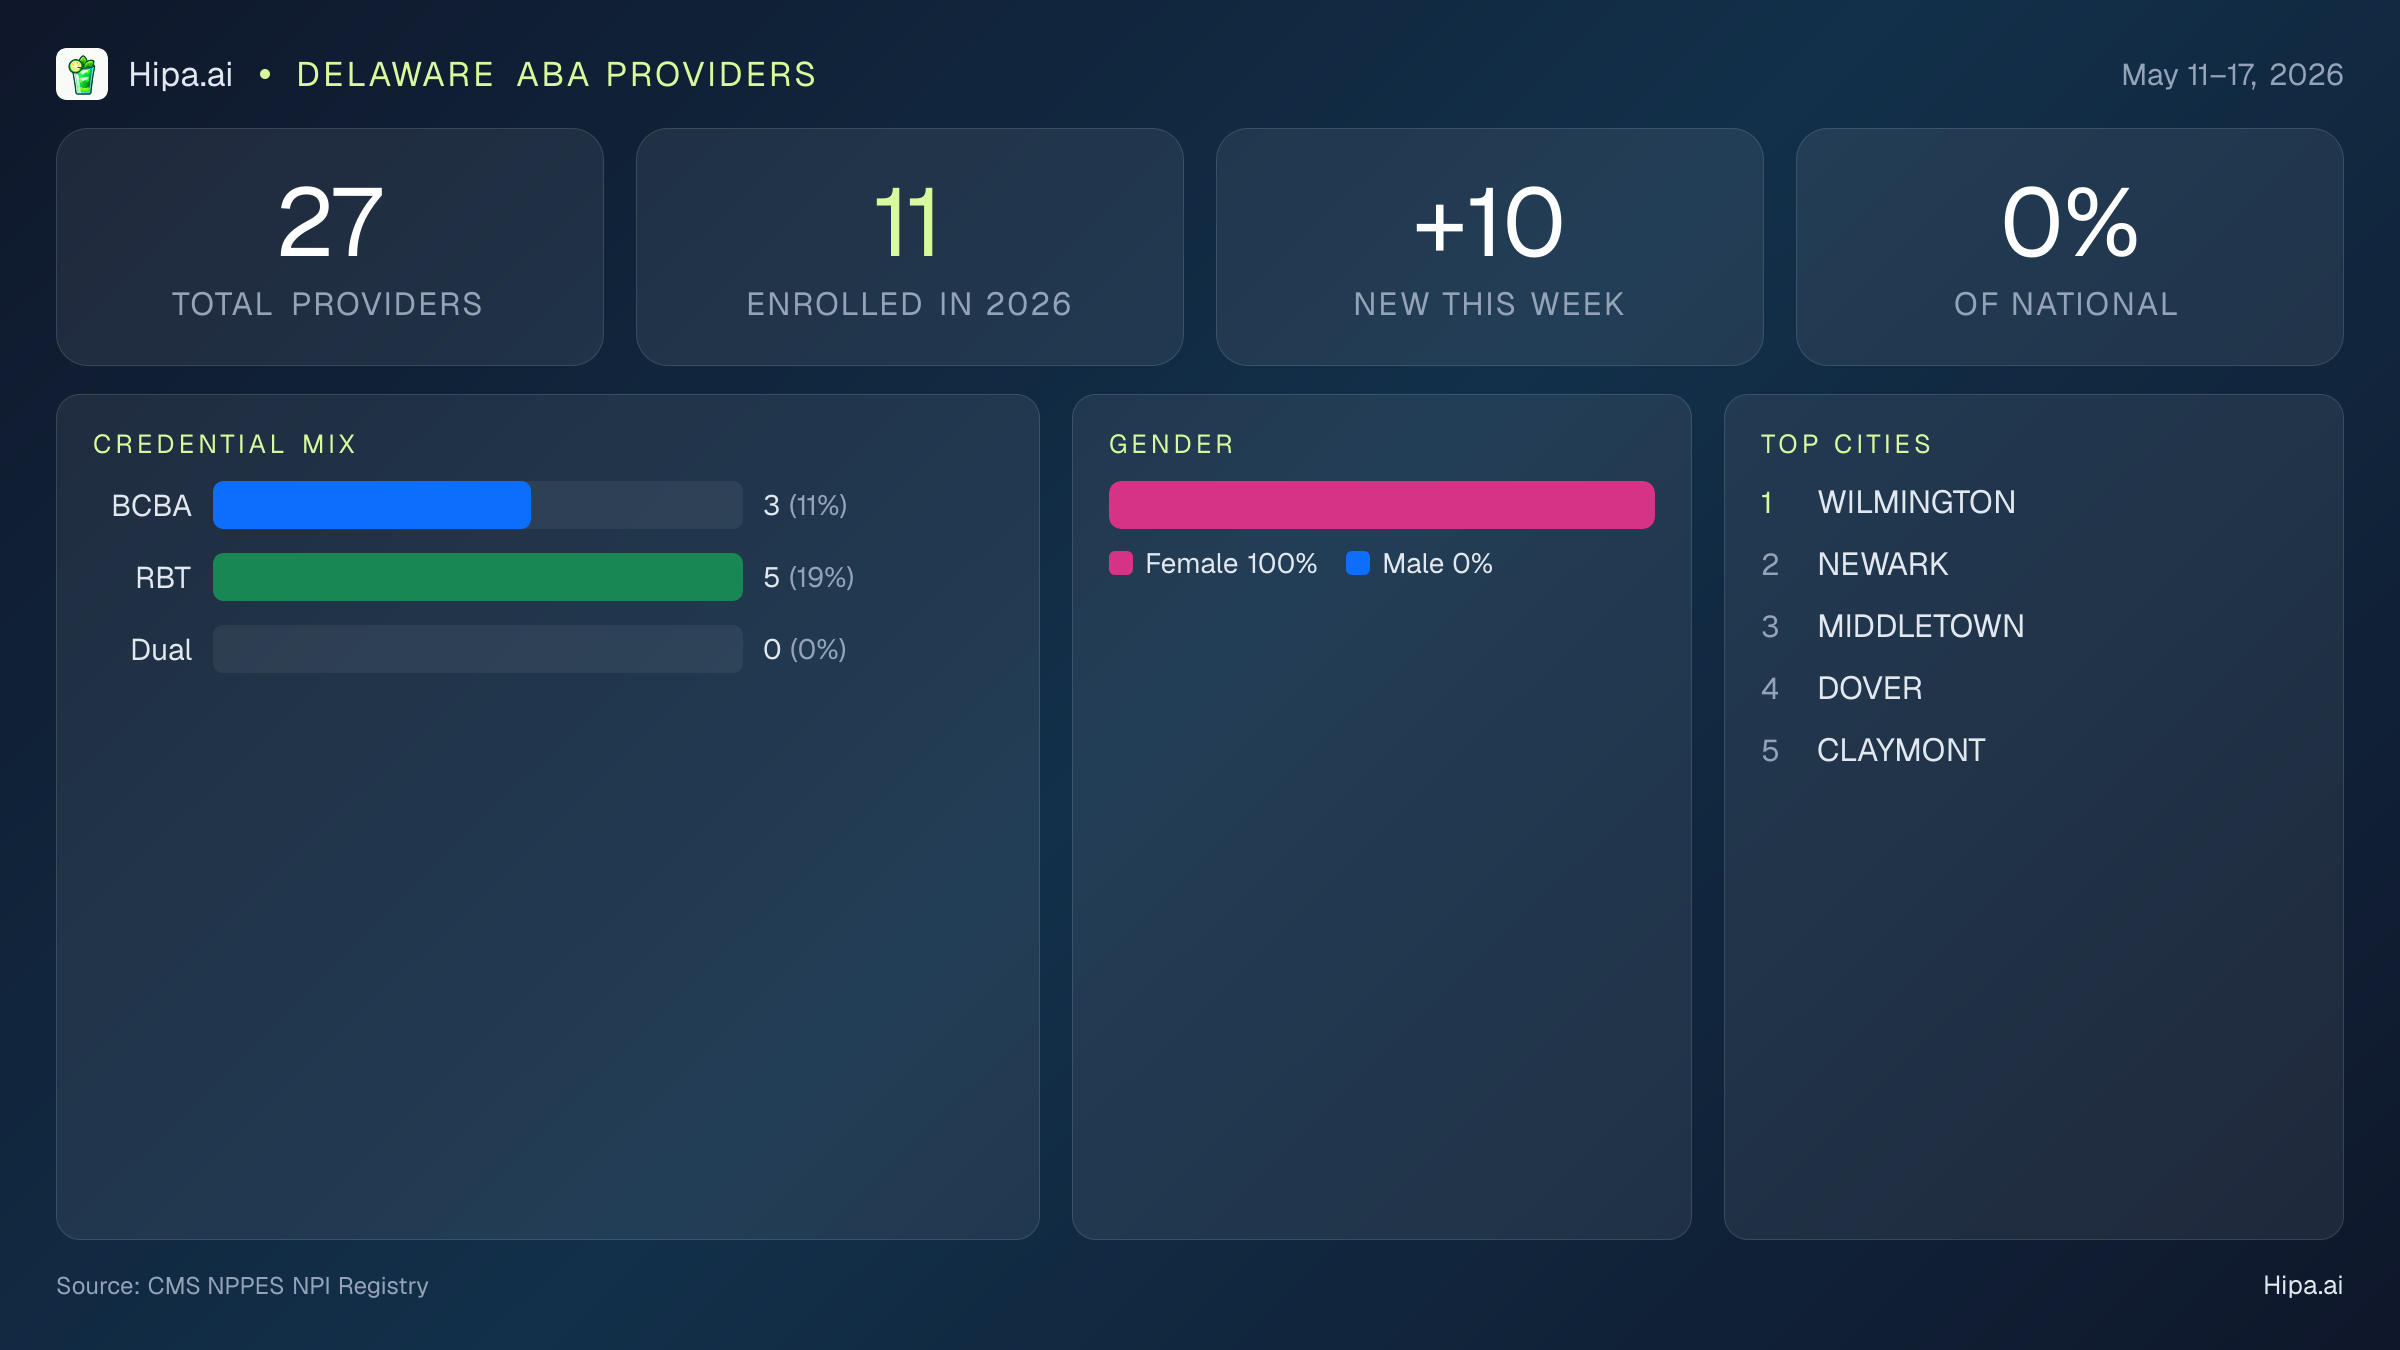The width and height of the screenshot is (2400, 1350).
Task: Click the Hipa.ai footer link
Action: coord(2303,1285)
